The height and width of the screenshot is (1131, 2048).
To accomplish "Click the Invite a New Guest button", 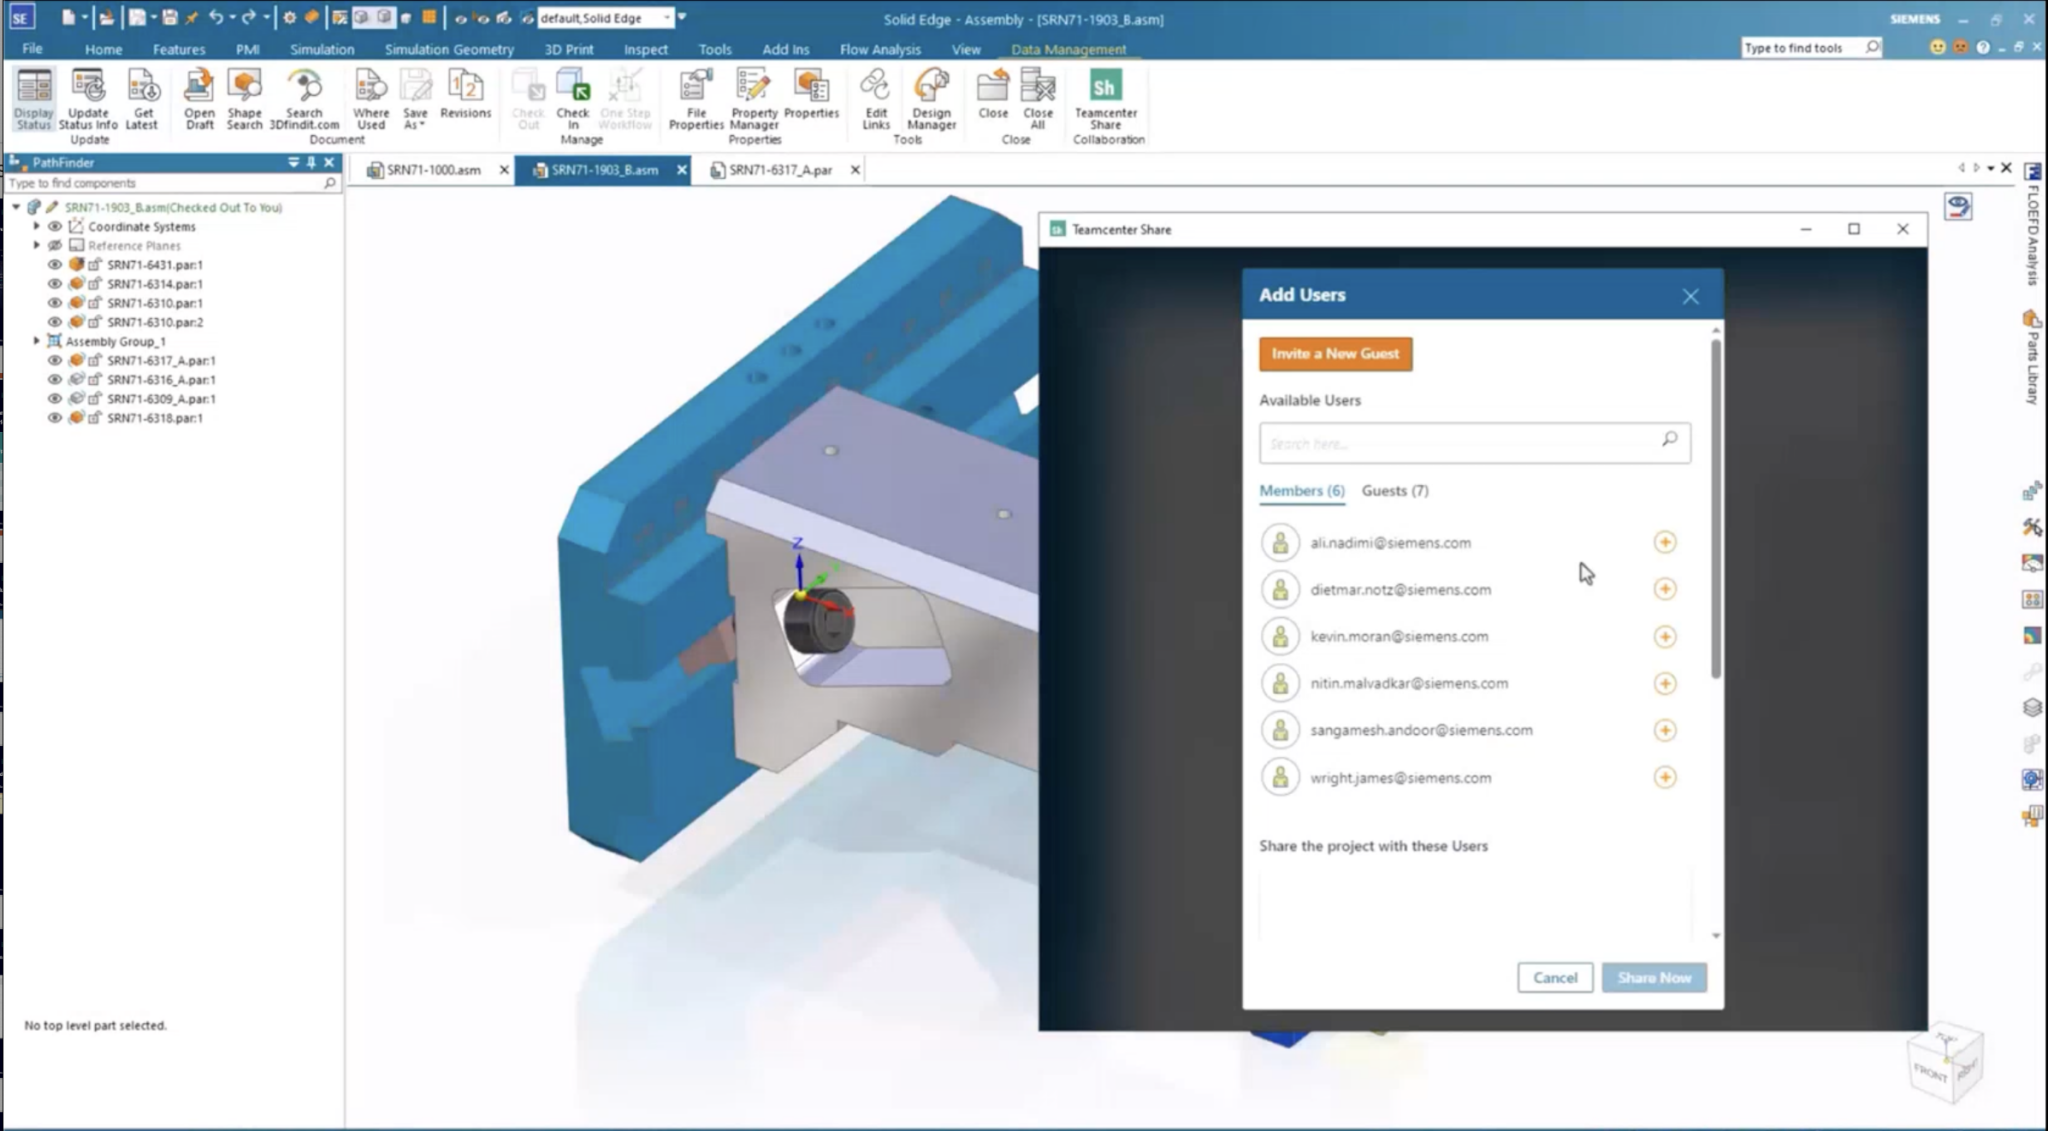I will (x=1335, y=353).
